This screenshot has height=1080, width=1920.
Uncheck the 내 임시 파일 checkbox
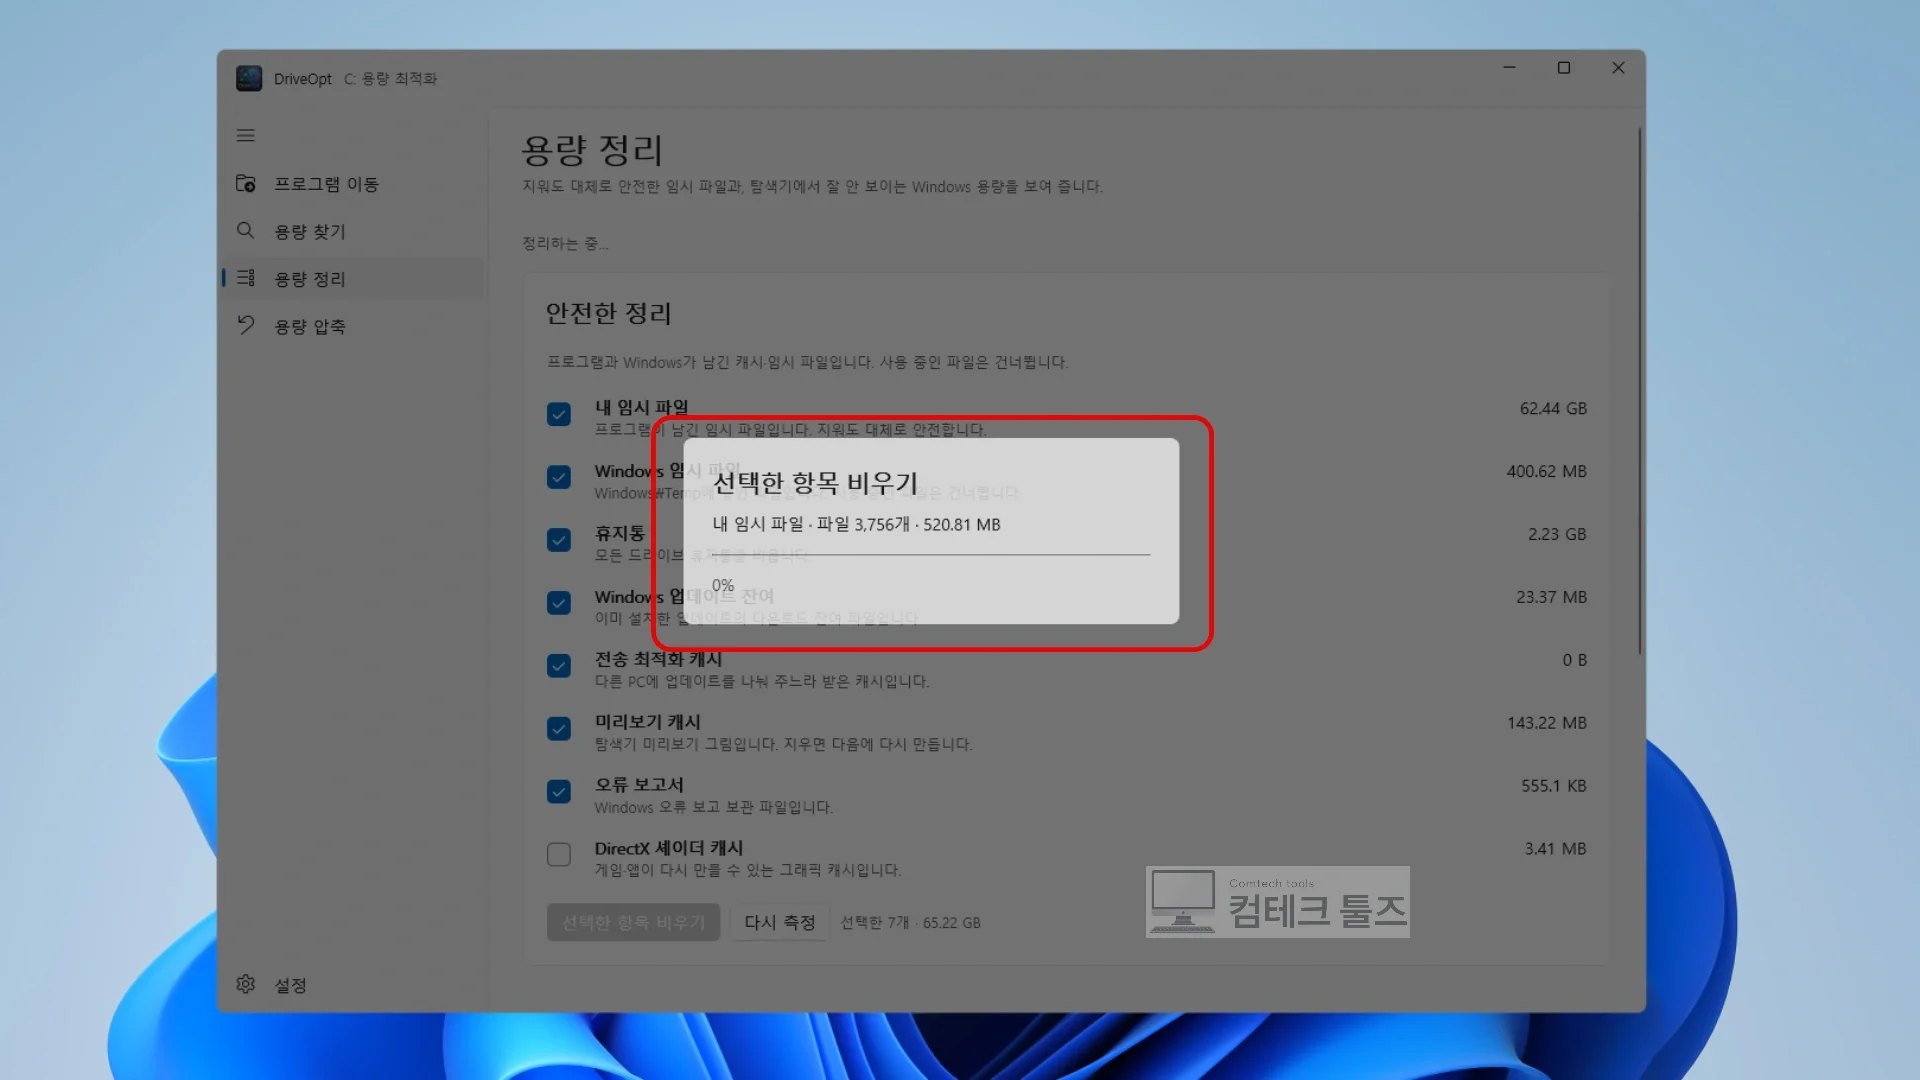click(559, 414)
